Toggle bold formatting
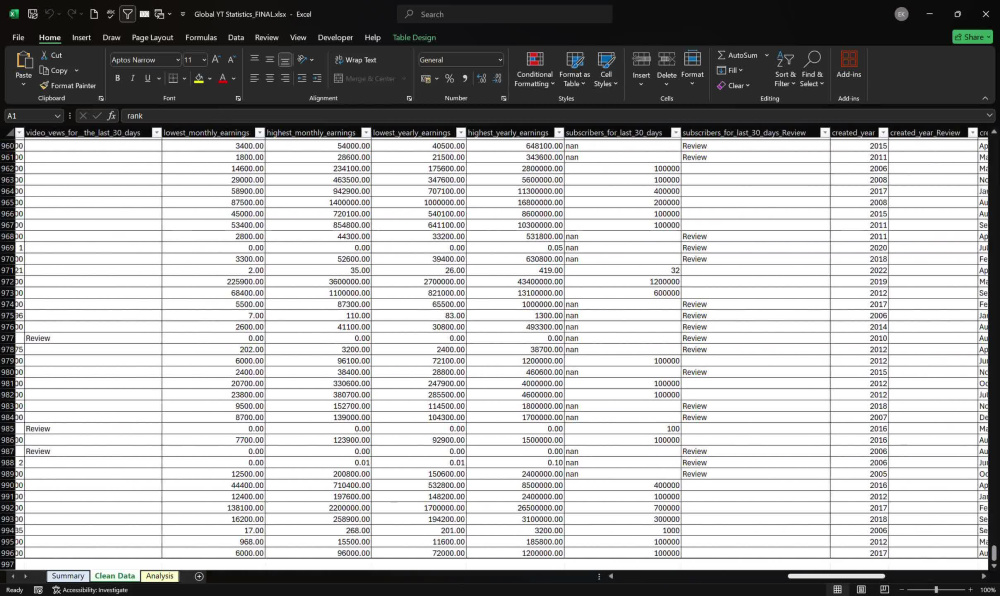1000x596 pixels. click(117, 78)
